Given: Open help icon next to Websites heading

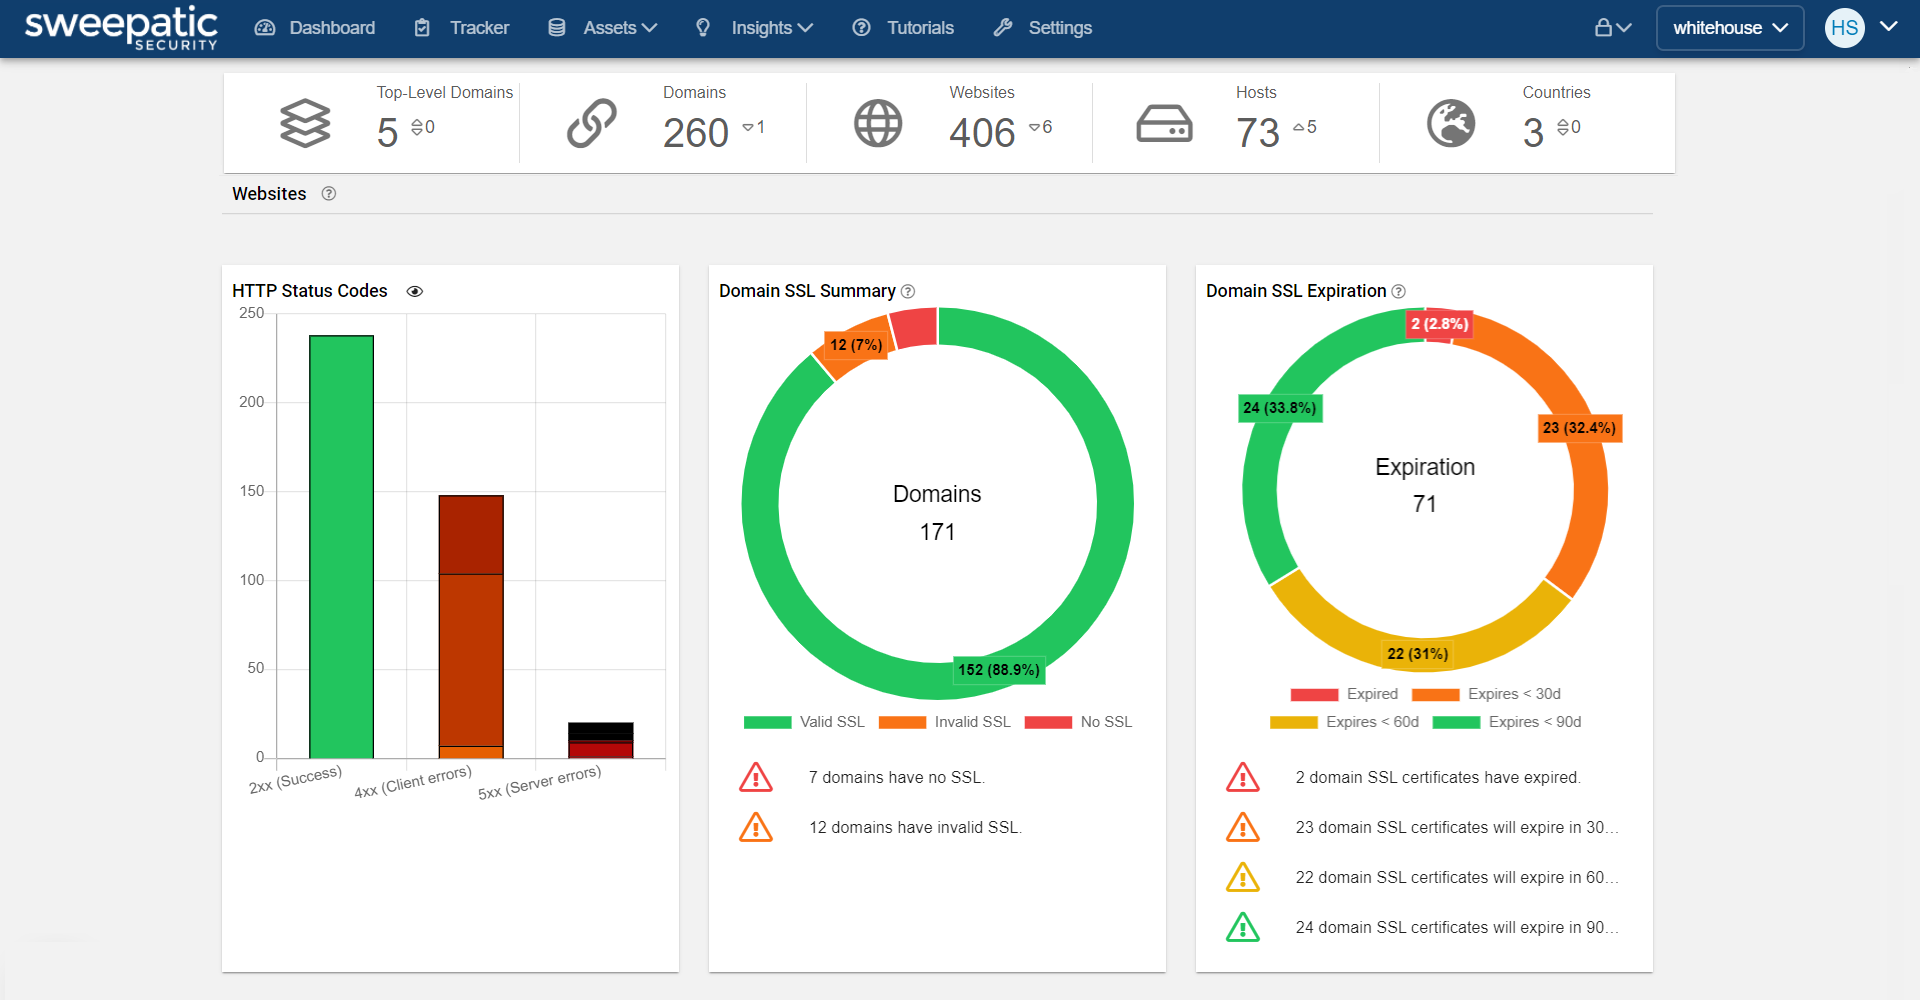Looking at the screenshot, I should [329, 194].
